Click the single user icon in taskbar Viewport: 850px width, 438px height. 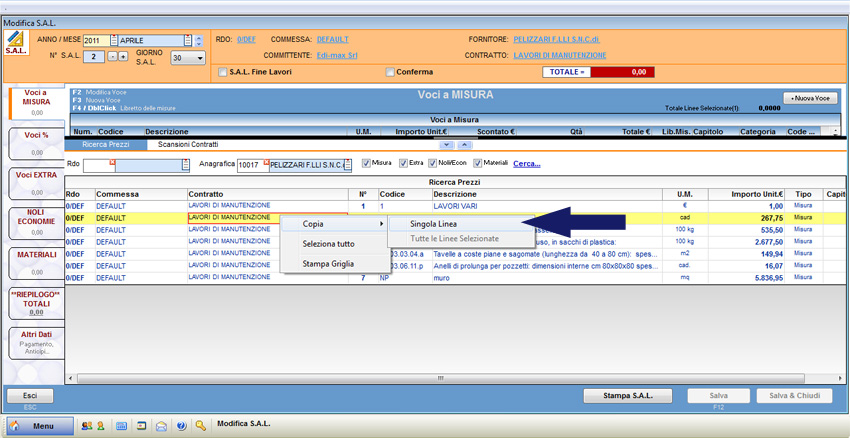pos(101,425)
